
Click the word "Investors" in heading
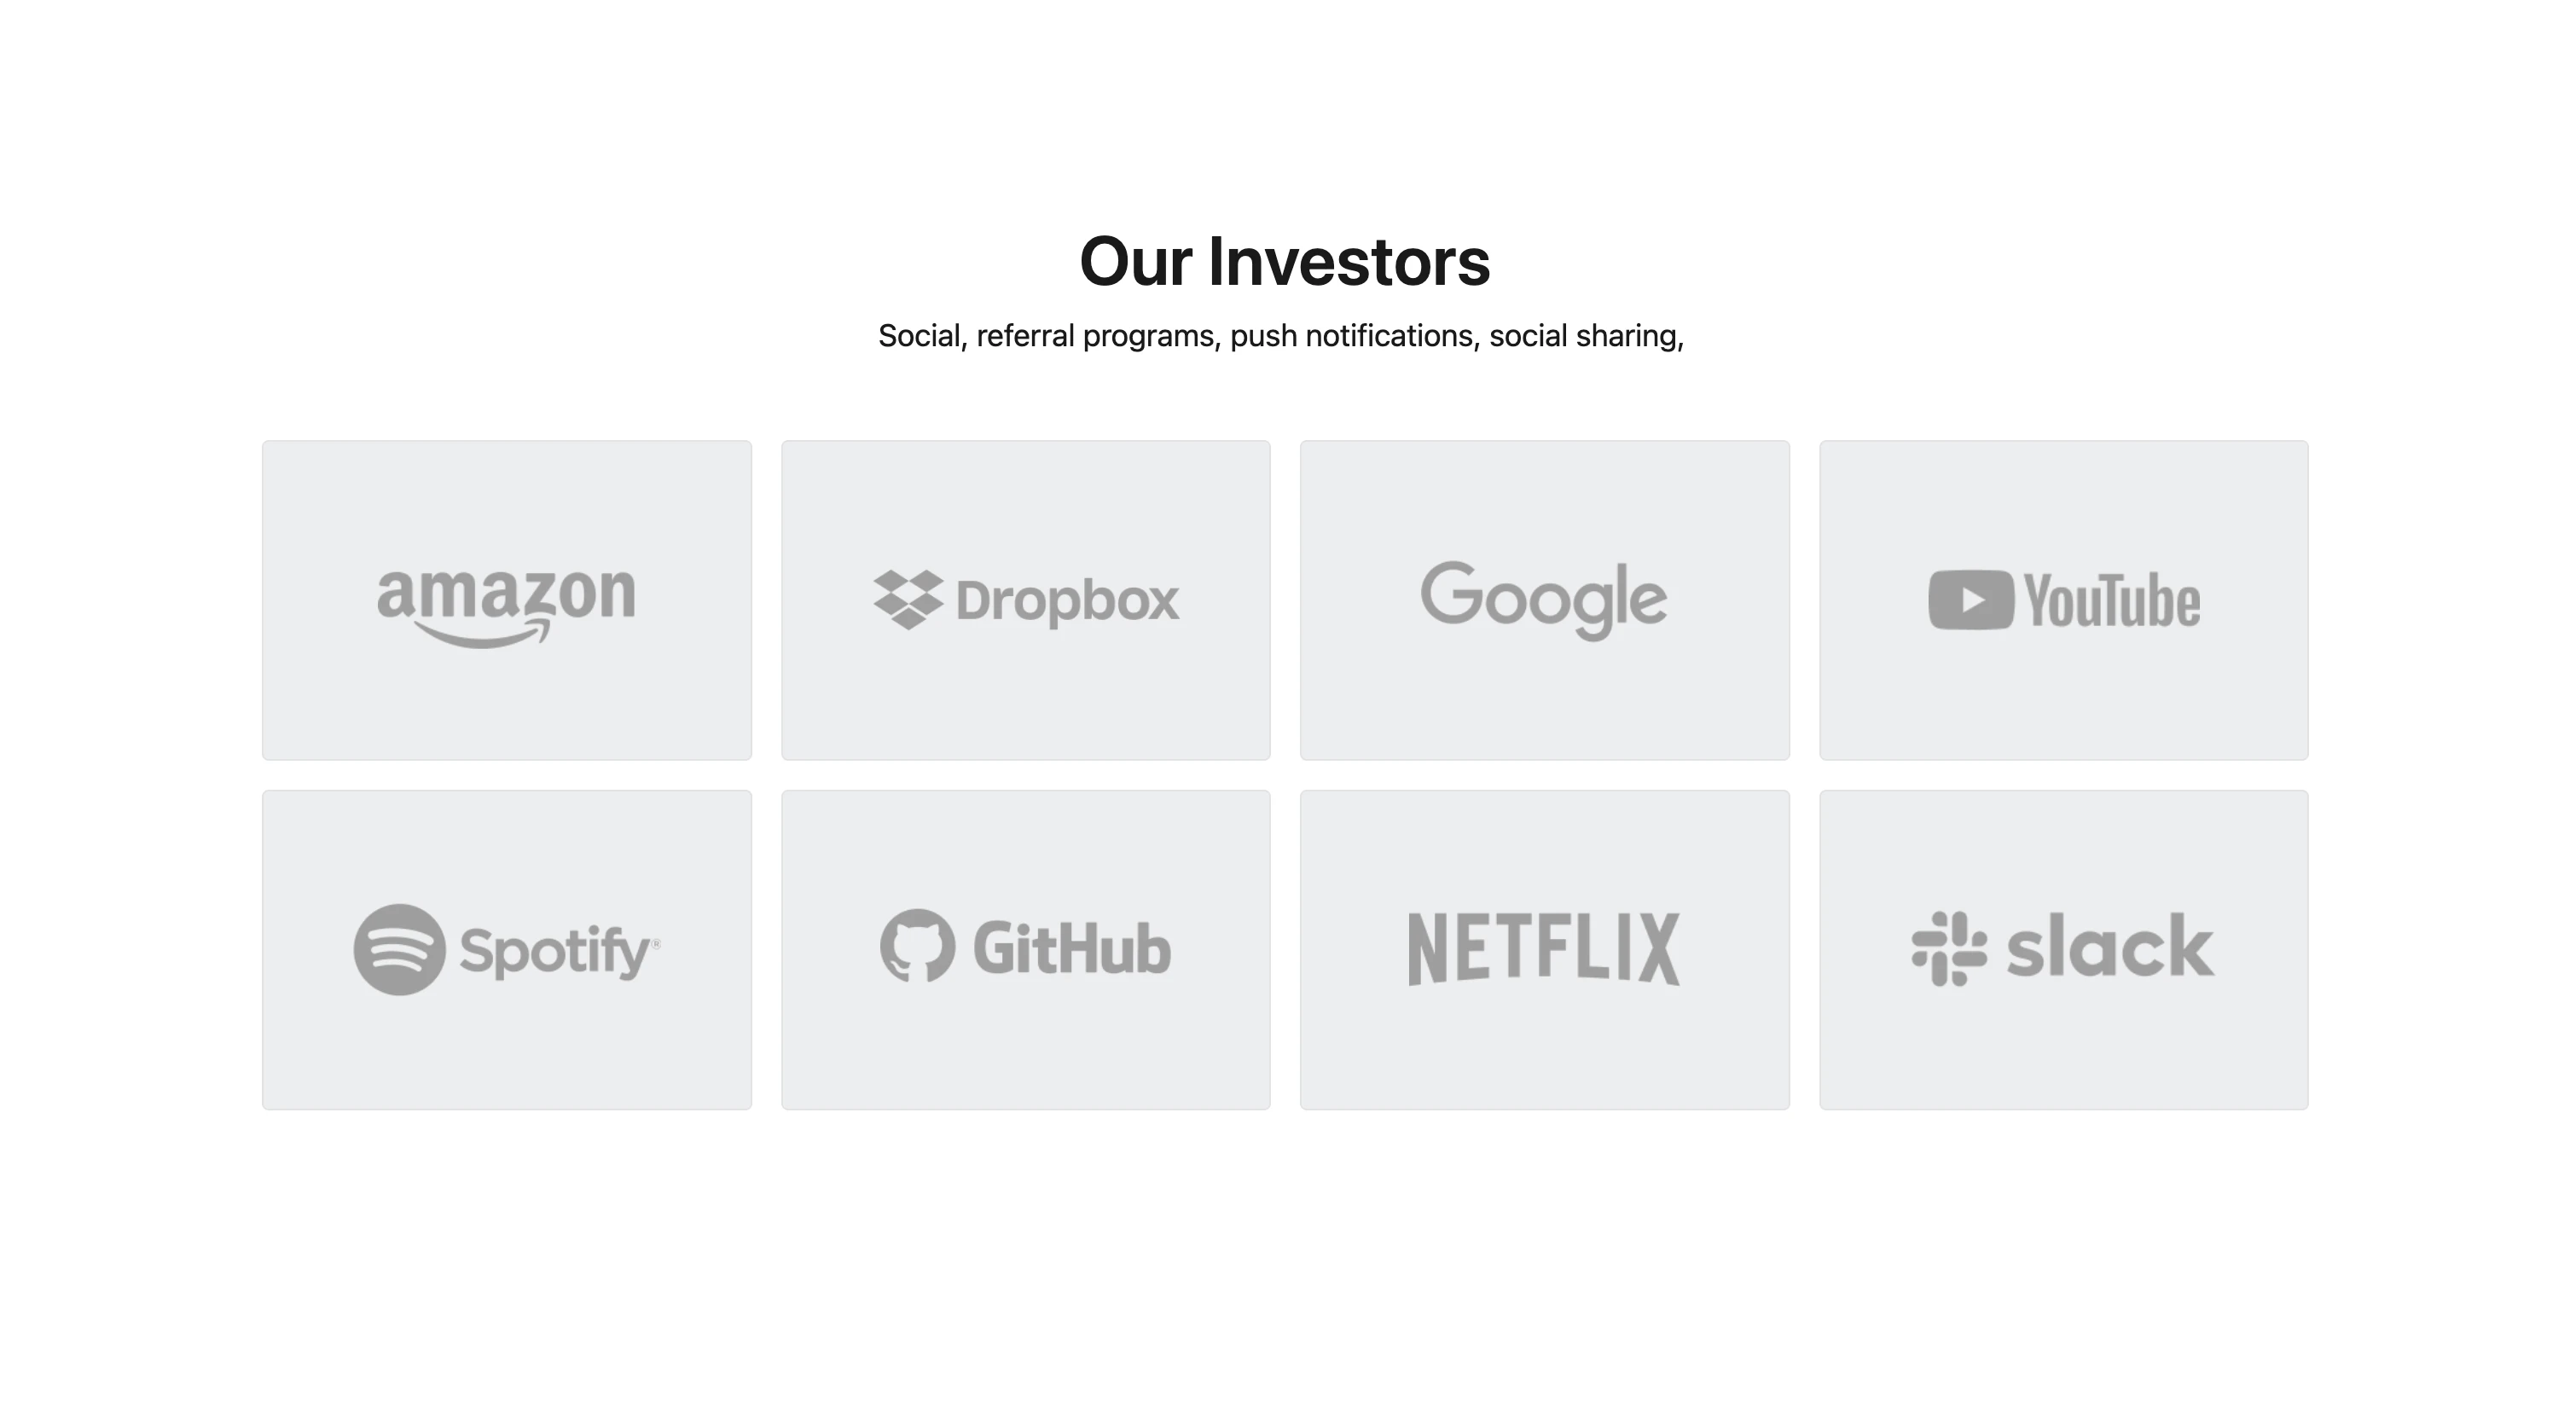1349,262
